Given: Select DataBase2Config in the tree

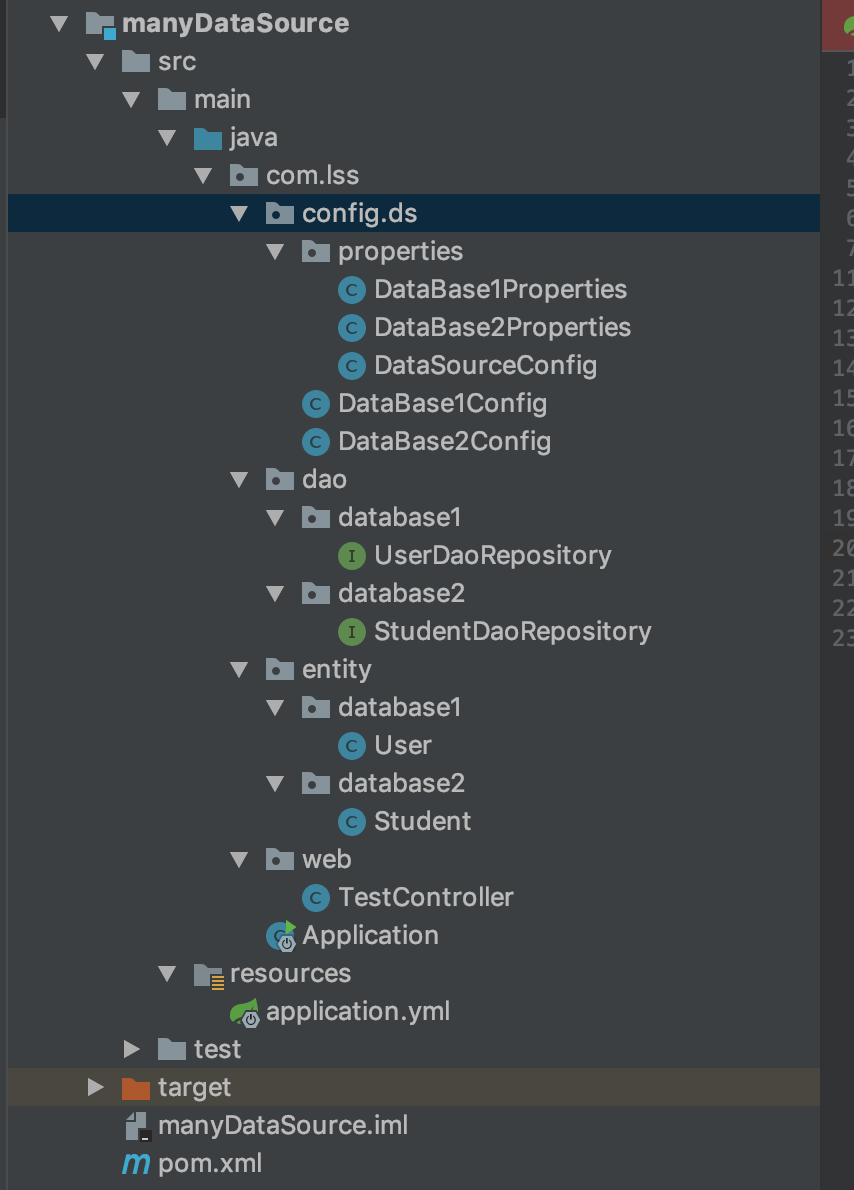Looking at the screenshot, I should [x=444, y=441].
